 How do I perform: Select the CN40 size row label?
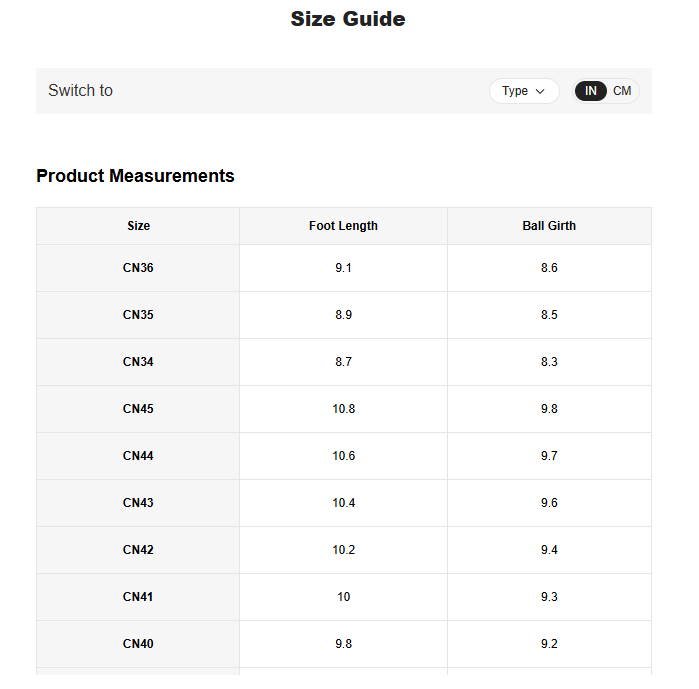pos(139,644)
